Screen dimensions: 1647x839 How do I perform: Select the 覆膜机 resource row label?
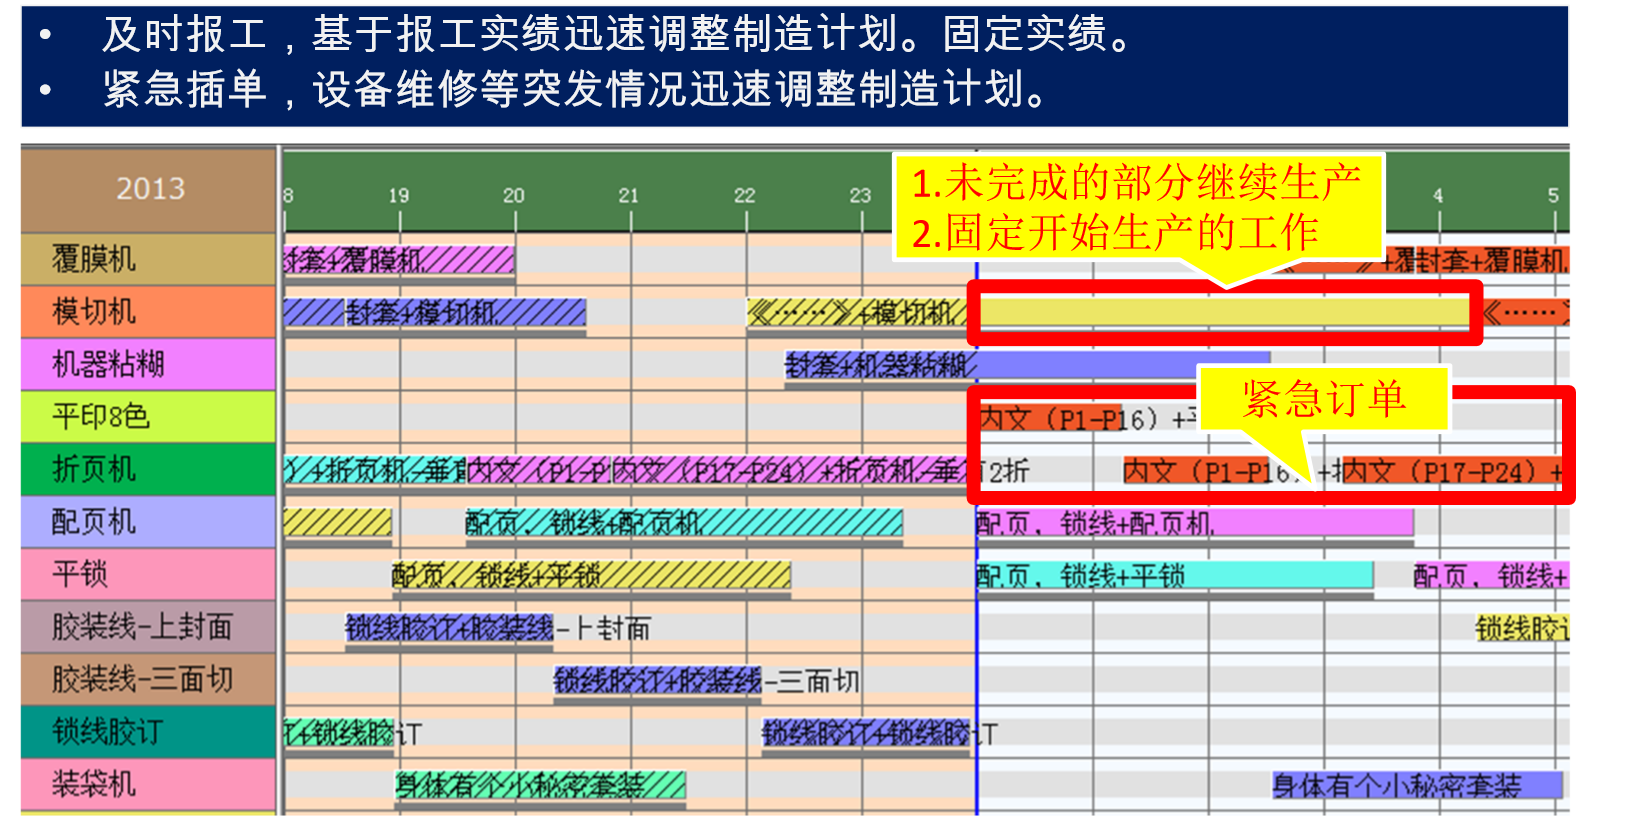tap(148, 259)
